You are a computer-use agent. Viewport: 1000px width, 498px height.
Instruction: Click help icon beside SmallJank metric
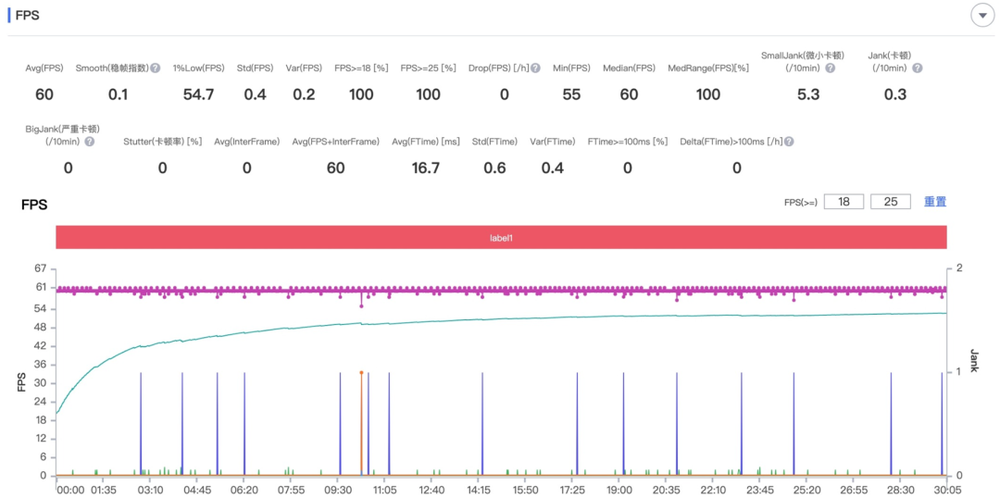point(830,69)
